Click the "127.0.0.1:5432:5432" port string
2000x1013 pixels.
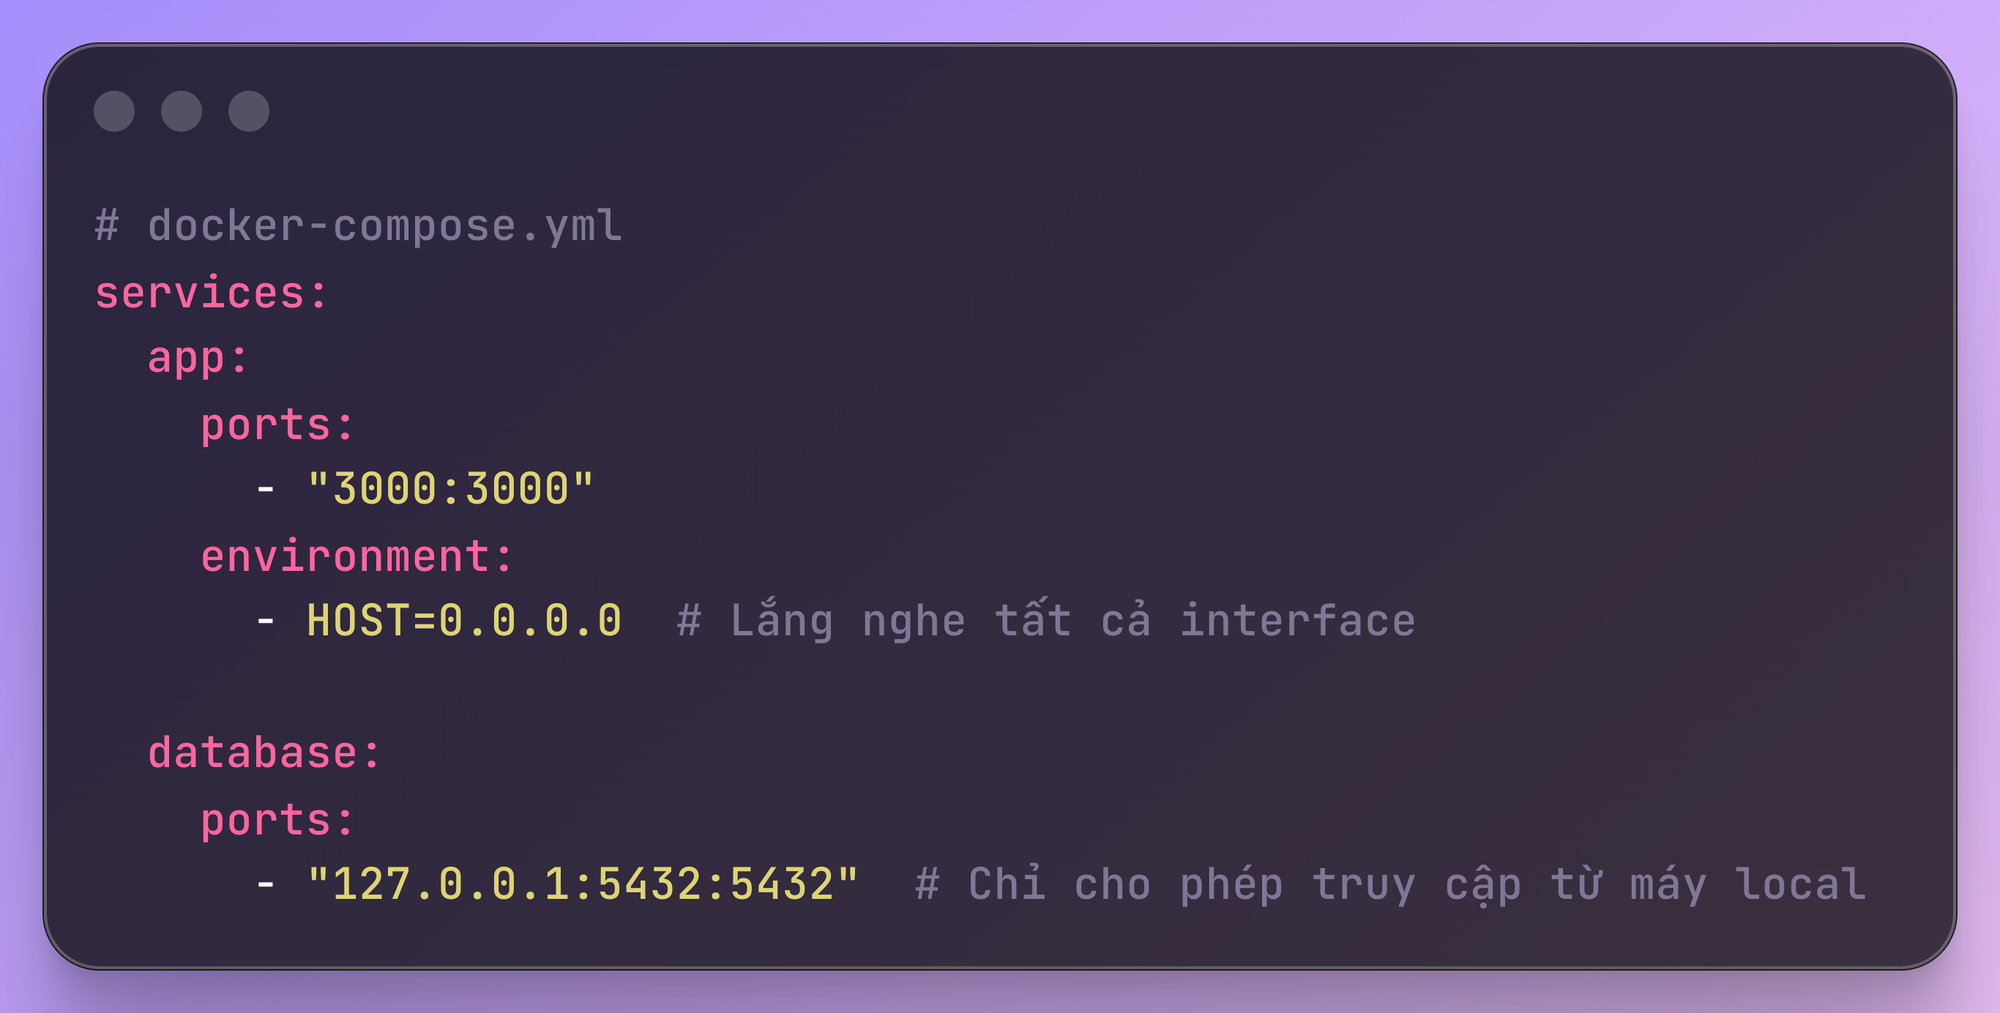pyautogui.click(x=583, y=885)
